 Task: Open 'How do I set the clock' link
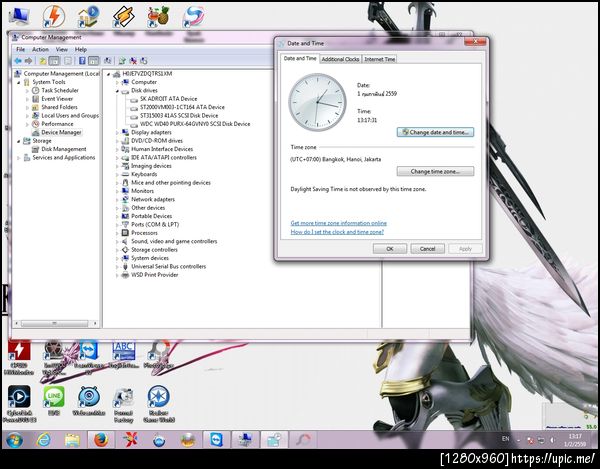pyautogui.click(x=337, y=232)
